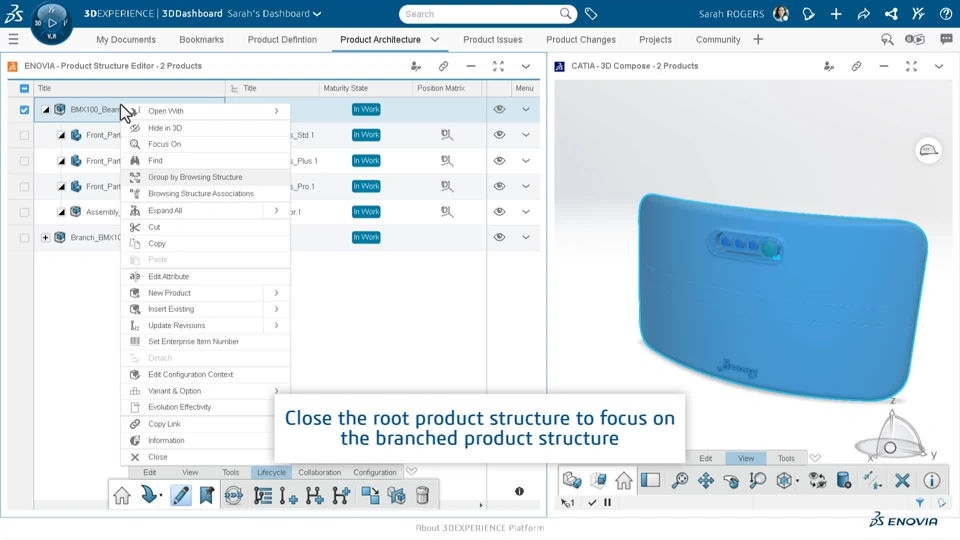The width and height of the screenshot is (960, 540).
Task: Click In Work state of Branch_BMX10 row
Action: click(366, 237)
